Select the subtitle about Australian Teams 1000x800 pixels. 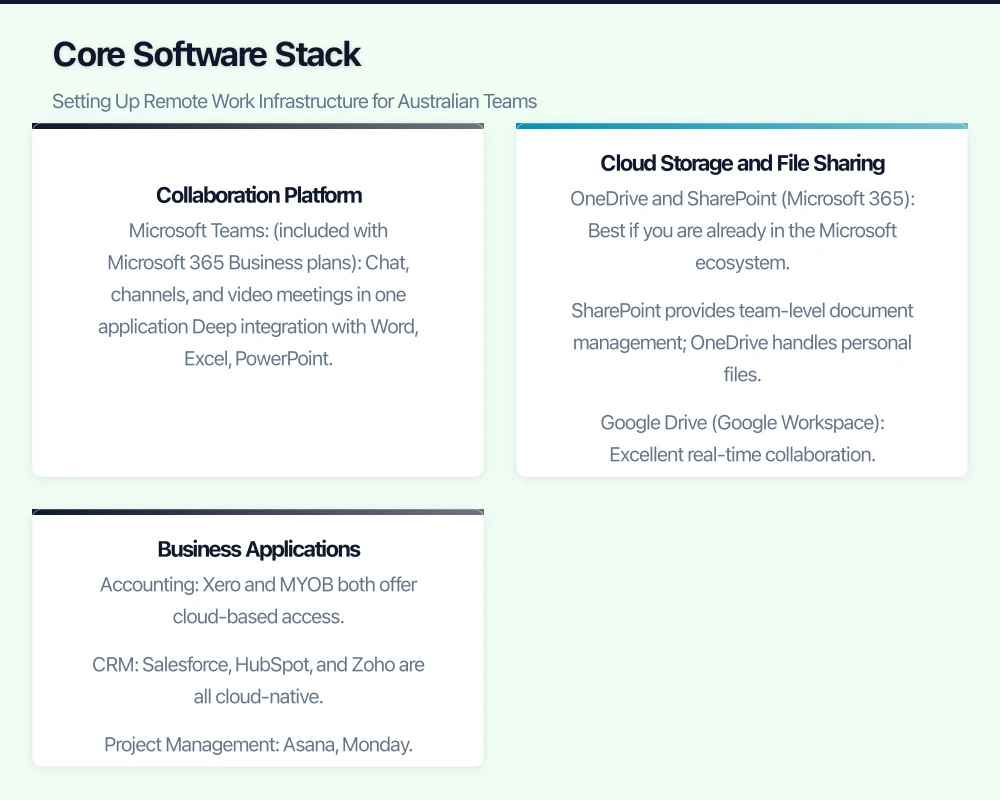point(294,101)
